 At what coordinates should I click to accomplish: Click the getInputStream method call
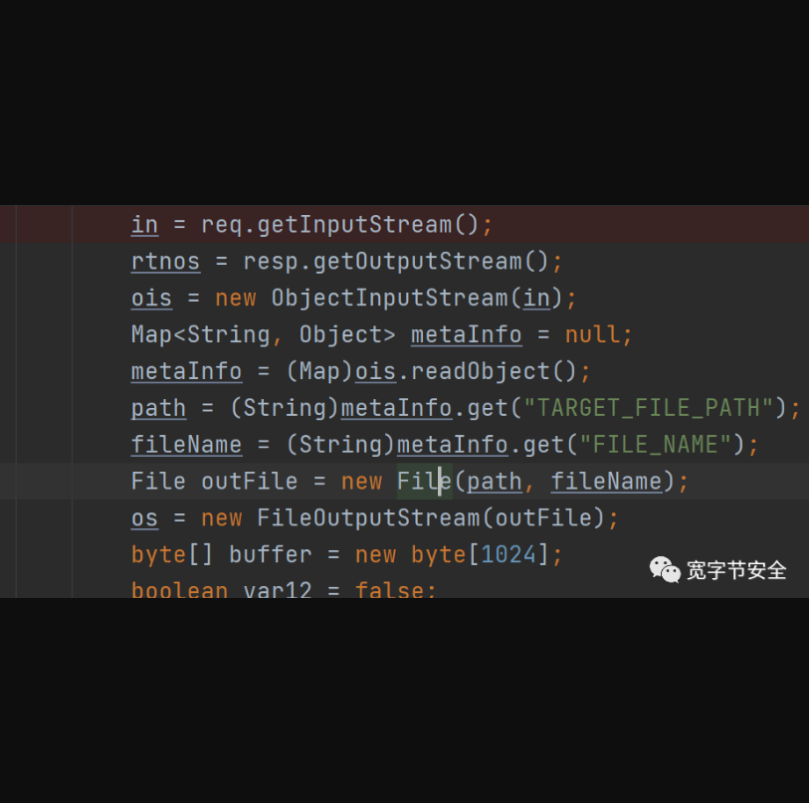pyautogui.click(x=355, y=225)
